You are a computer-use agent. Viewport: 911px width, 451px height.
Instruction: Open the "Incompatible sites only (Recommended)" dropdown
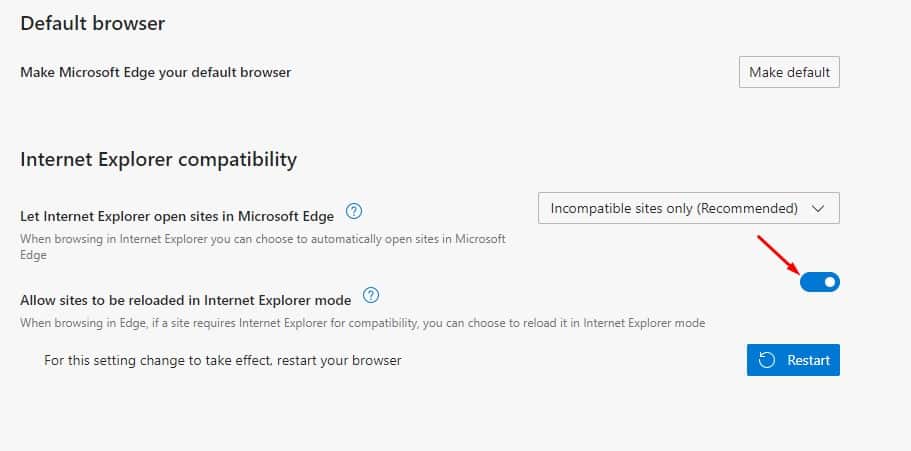pyautogui.click(x=688, y=208)
